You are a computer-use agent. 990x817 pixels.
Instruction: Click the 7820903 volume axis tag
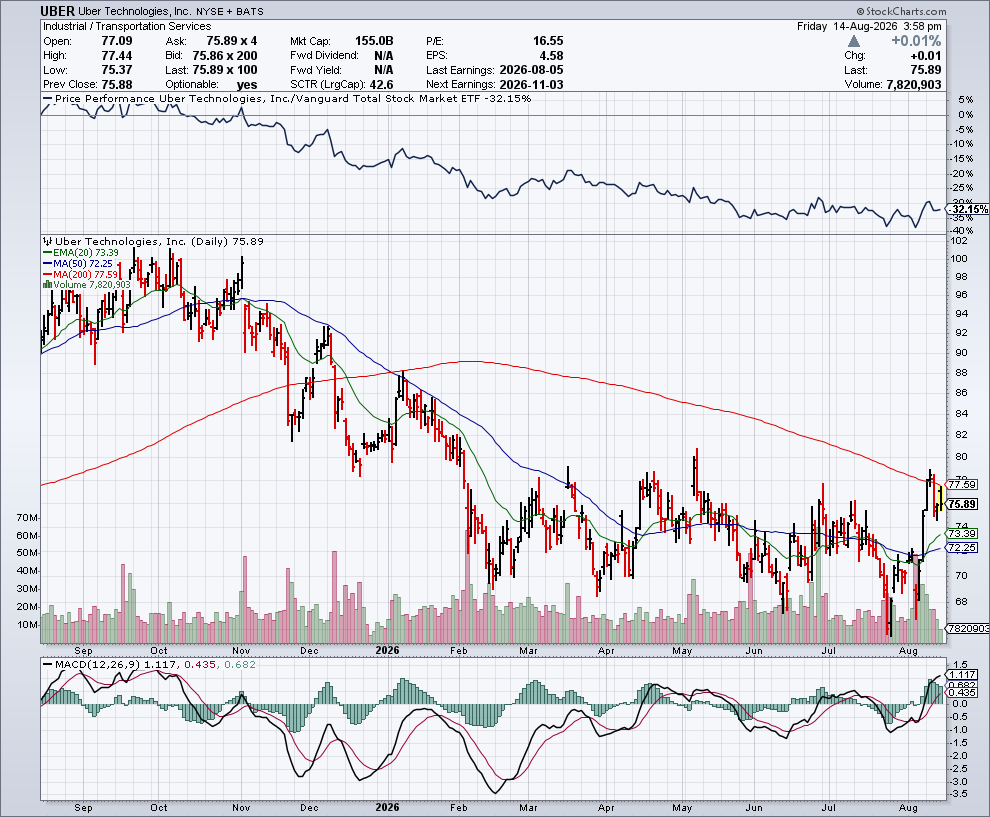[x=968, y=628]
